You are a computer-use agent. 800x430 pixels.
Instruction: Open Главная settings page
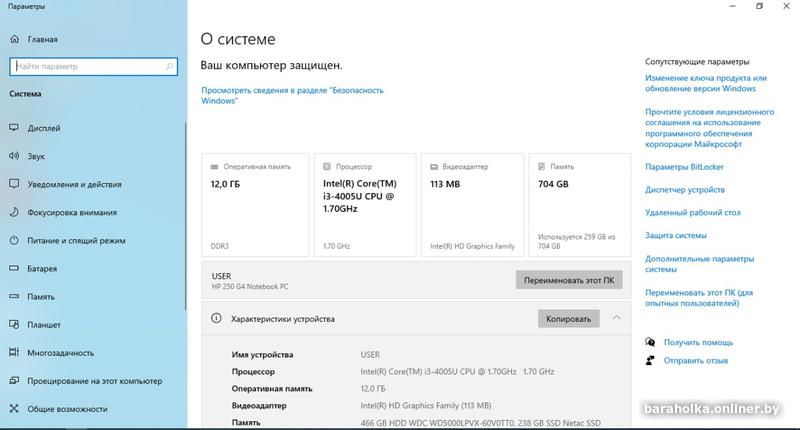[42, 39]
